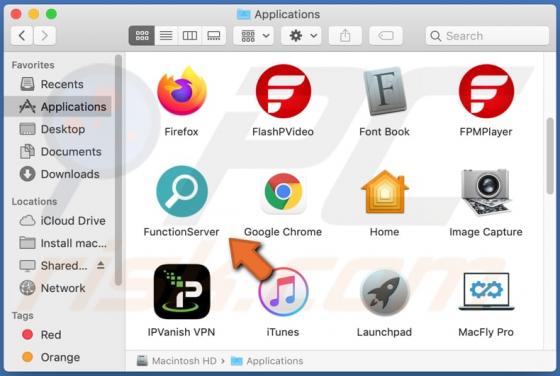Click Applications in the path bar
Viewport: 560px width, 376px height.
pos(267,361)
